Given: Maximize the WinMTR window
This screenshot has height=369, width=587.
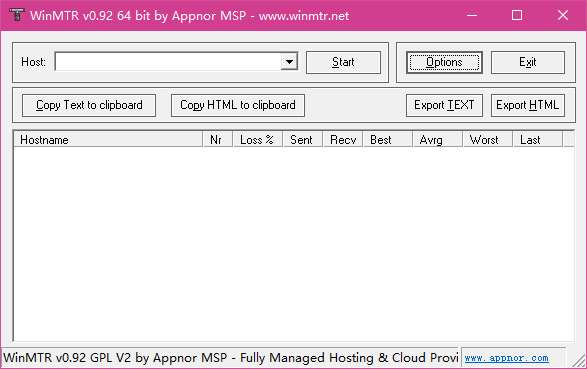Looking at the screenshot, I should click(x=517, y=15).
